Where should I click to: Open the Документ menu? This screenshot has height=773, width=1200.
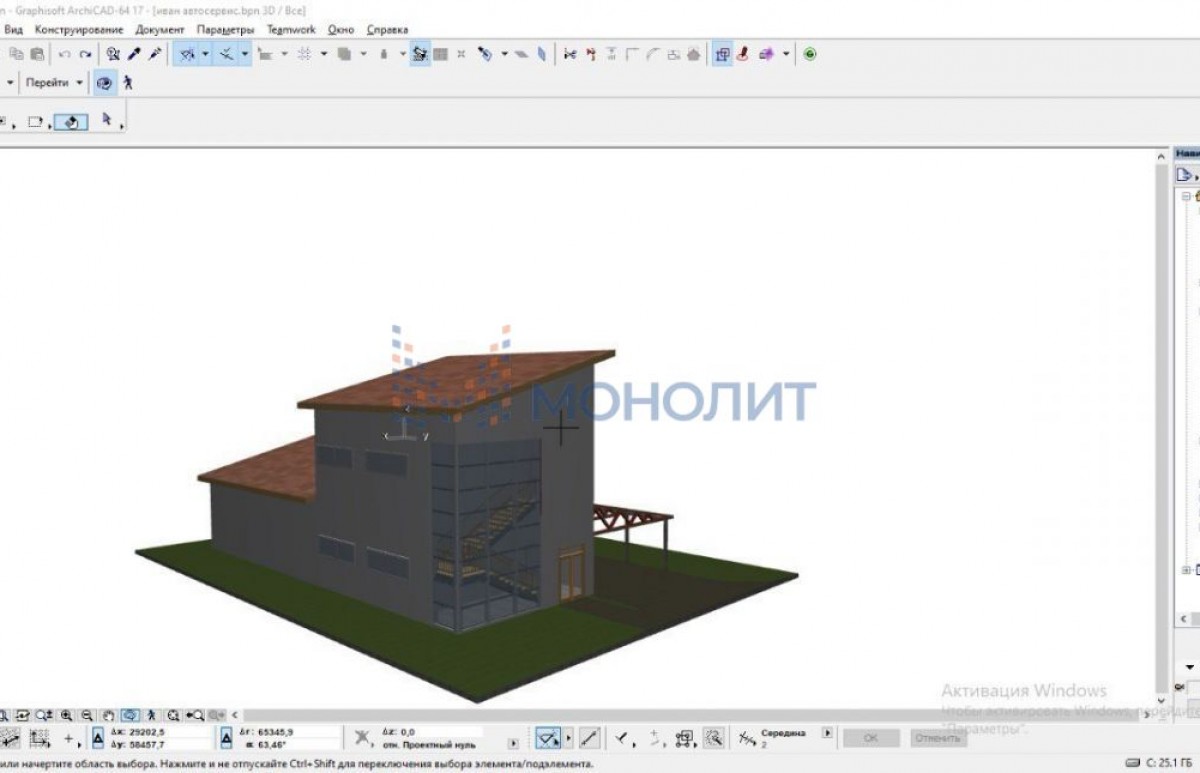(x=160, y=30)
